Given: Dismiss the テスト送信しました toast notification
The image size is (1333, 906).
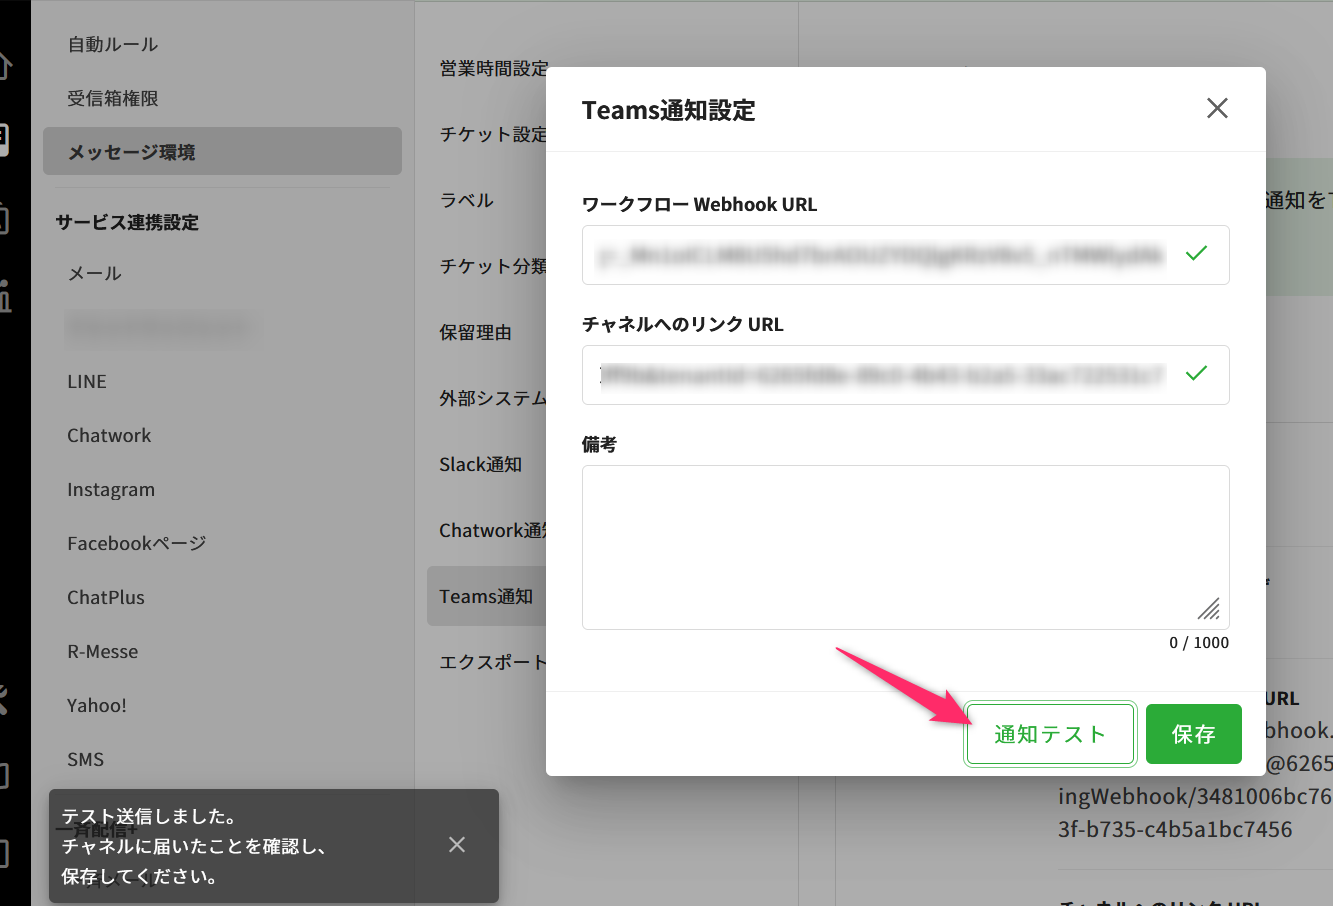Looking at the screenshot, I should point(457,845).
